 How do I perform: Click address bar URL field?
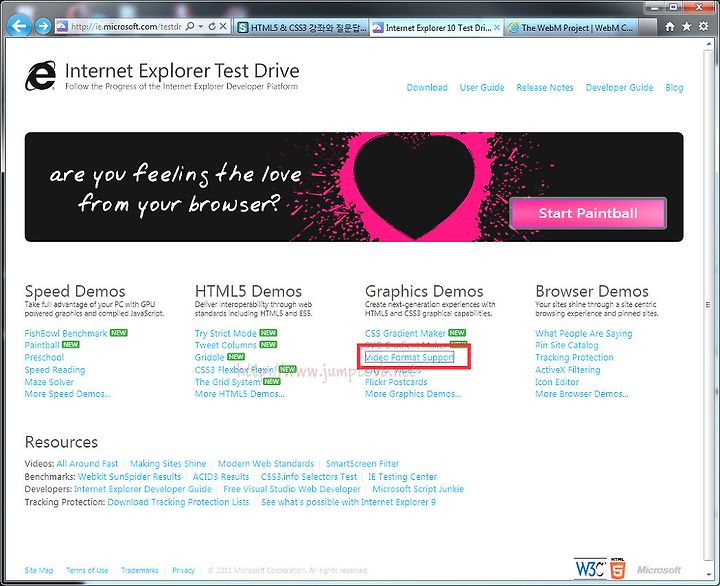(126, 27)
